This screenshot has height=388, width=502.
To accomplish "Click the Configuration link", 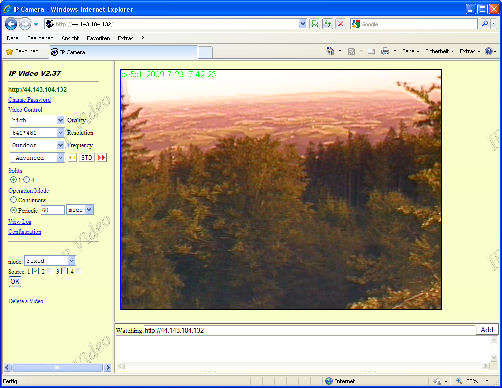I will pos(25,231).
